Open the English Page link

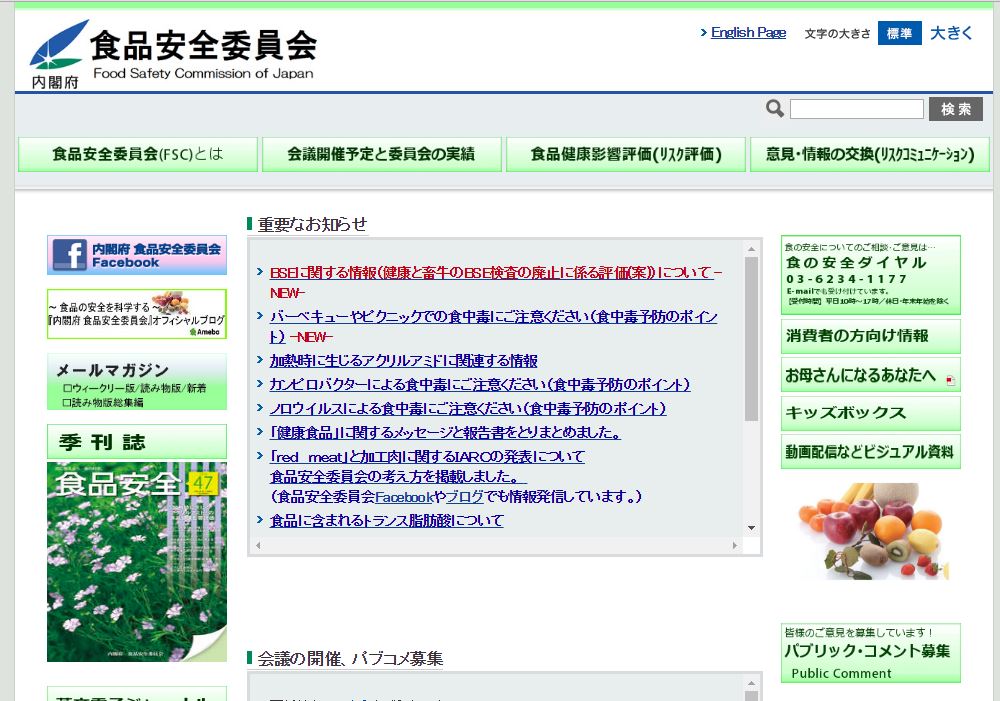point(747,33)
